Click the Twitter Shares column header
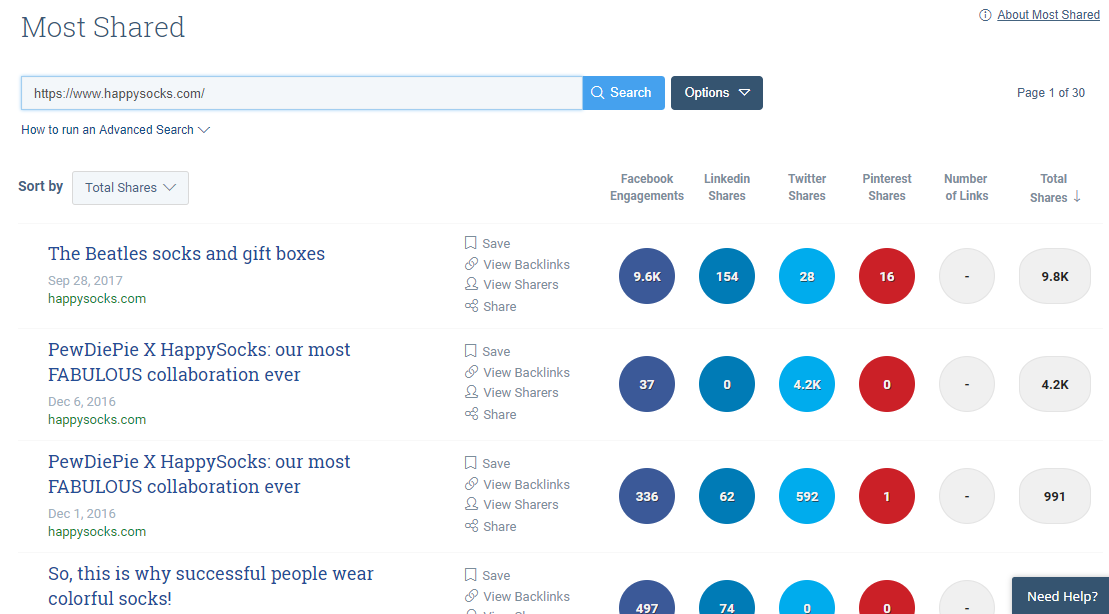The image size is (1109, 614). click(806, 188)
